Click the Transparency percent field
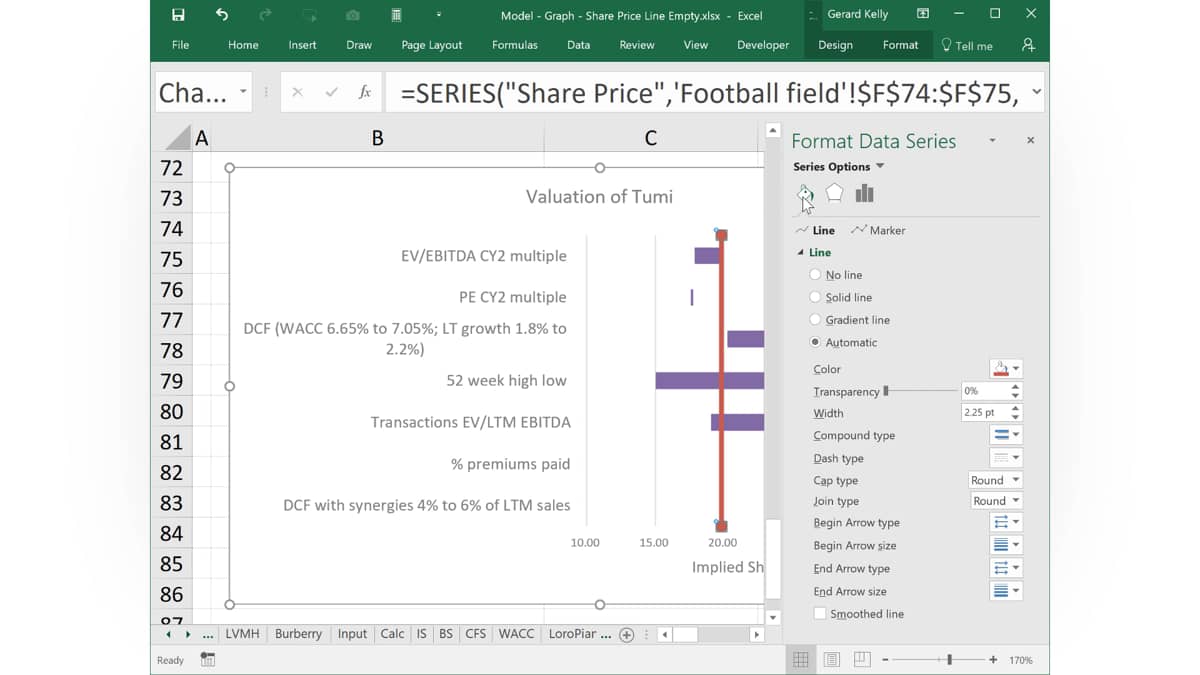The height and width of the screenshot is (675, 1200). pos(984,391)
